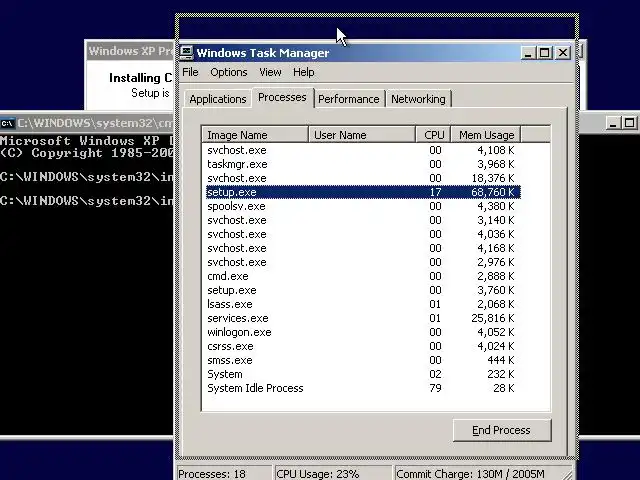Select svchost.exe row using 3,140 K

(x=363, y=220)
